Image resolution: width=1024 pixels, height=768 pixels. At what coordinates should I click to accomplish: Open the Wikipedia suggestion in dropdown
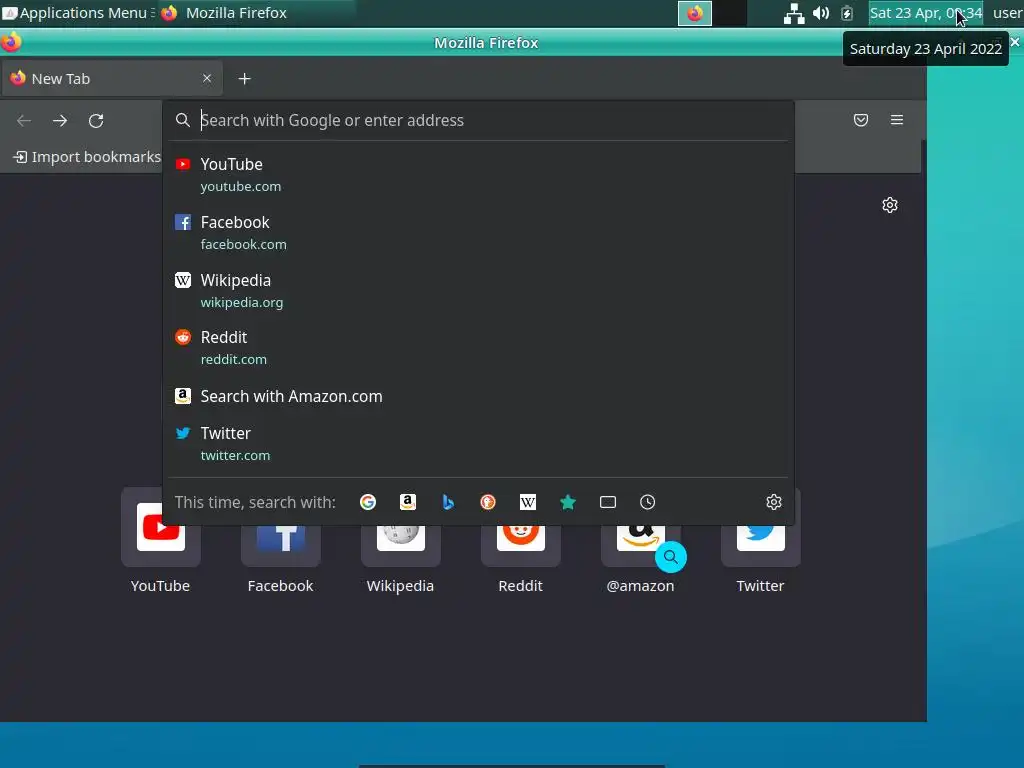478,291
